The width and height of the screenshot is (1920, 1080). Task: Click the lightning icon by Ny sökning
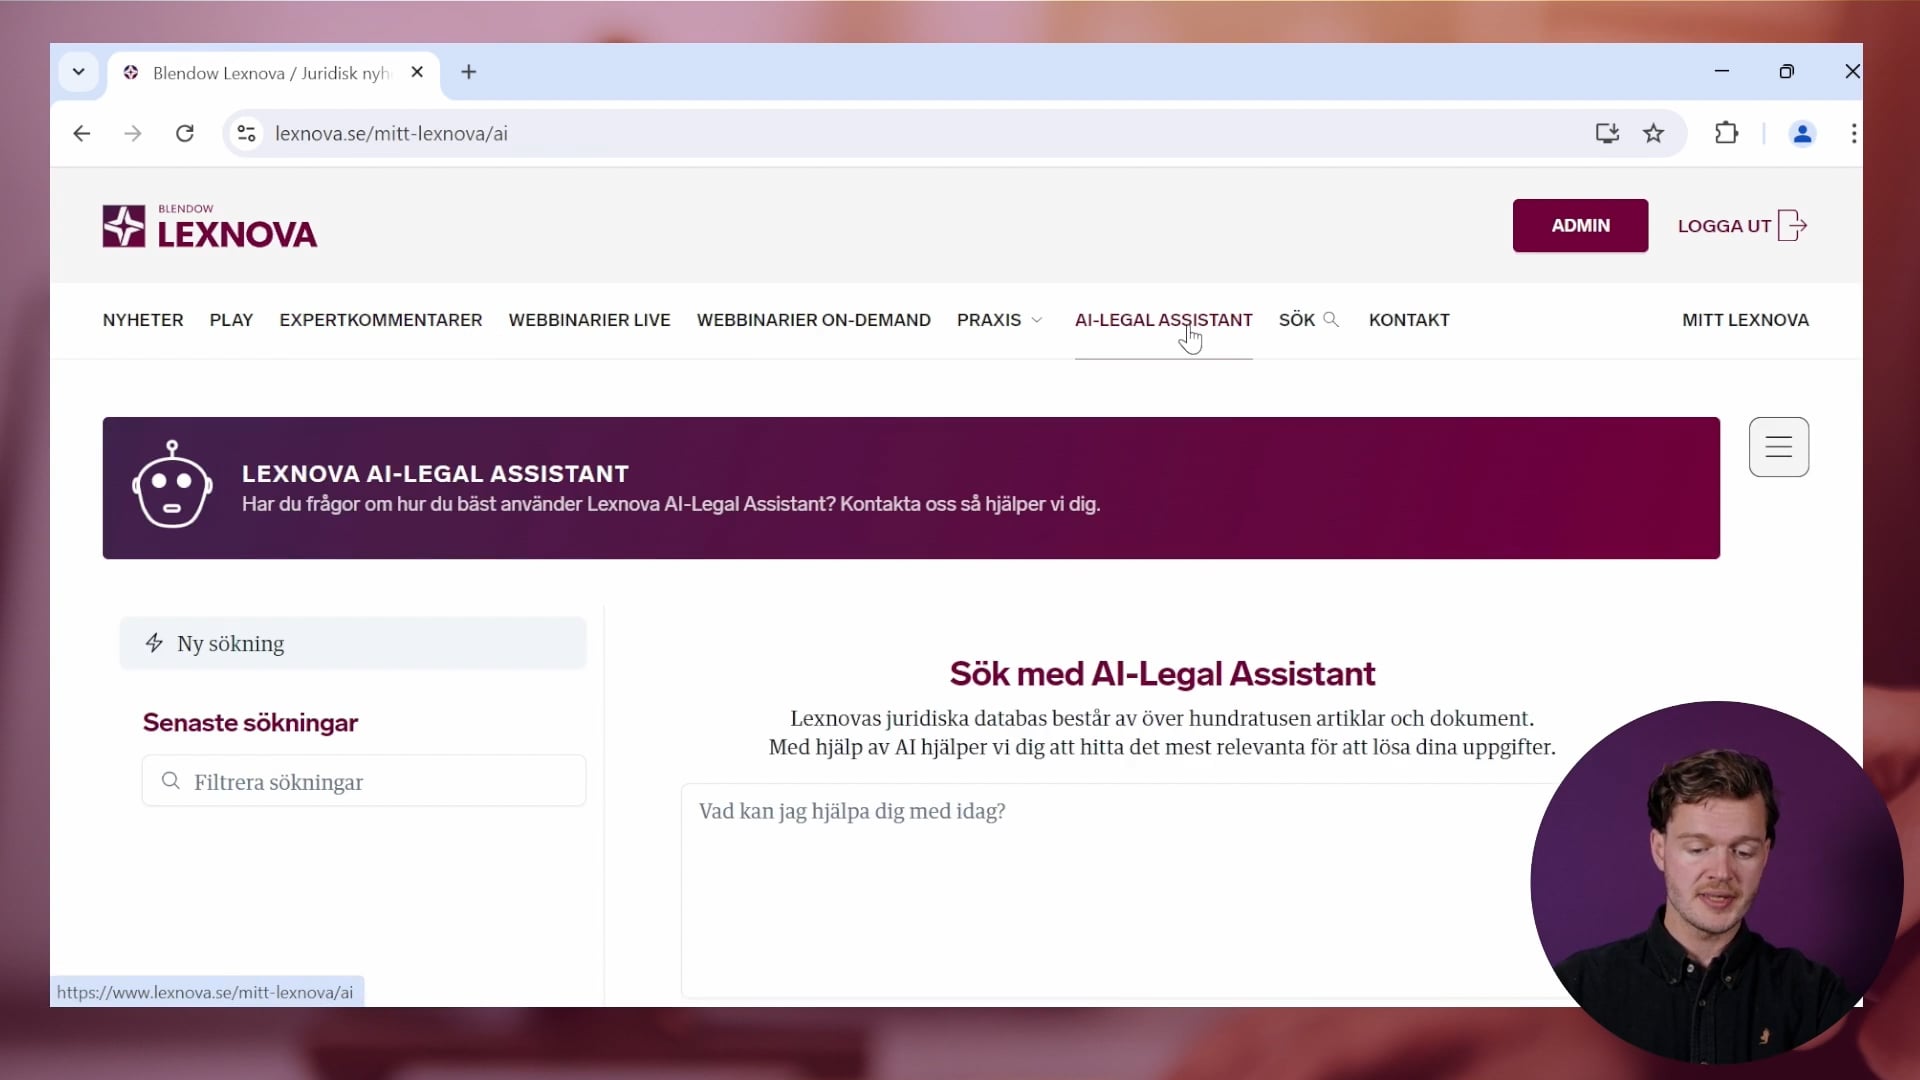click(x=154, y=643)
